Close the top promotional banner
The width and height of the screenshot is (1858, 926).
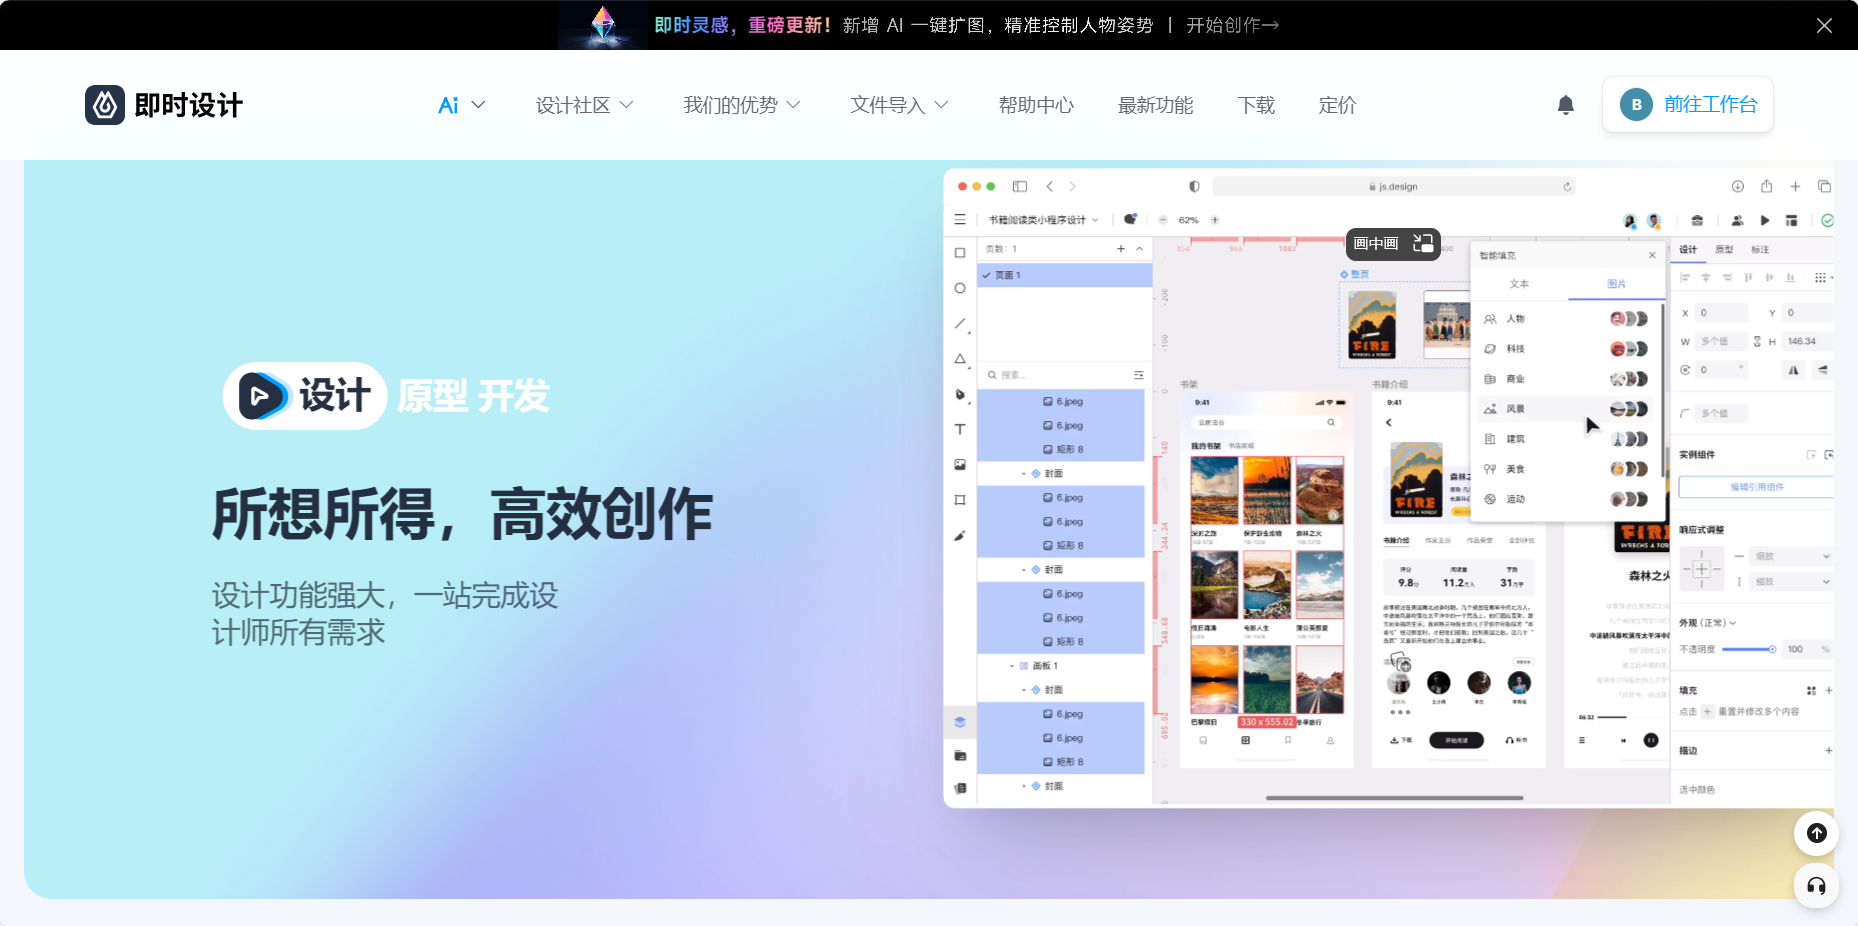(1824, 25)
